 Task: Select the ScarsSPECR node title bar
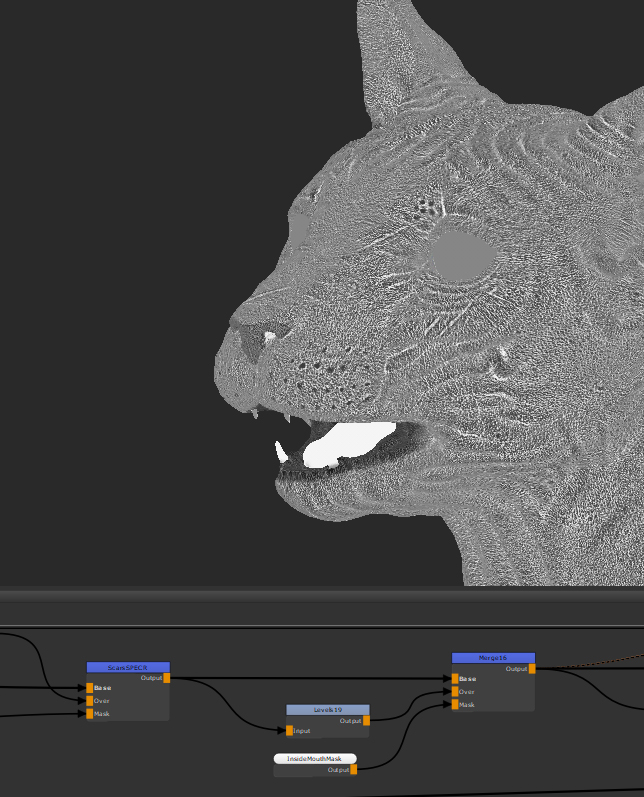(128, 667)
